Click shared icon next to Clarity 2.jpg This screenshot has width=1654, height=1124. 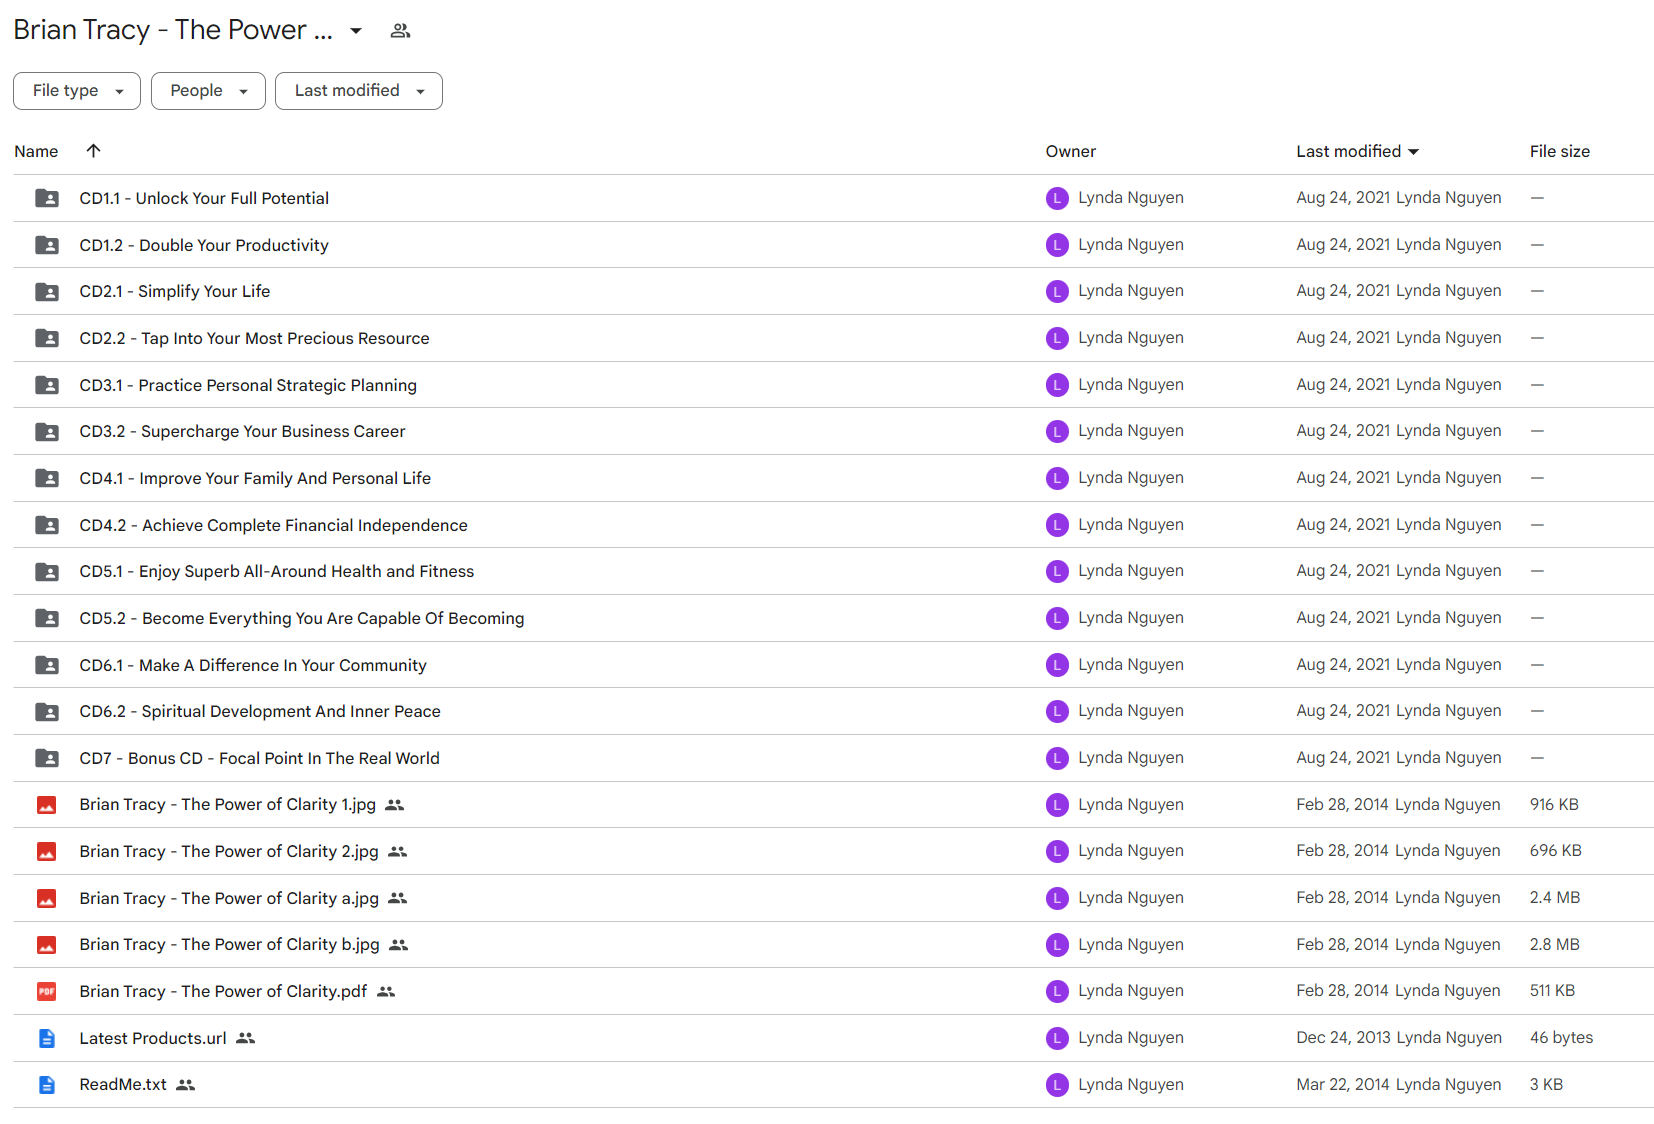(398, 852)
